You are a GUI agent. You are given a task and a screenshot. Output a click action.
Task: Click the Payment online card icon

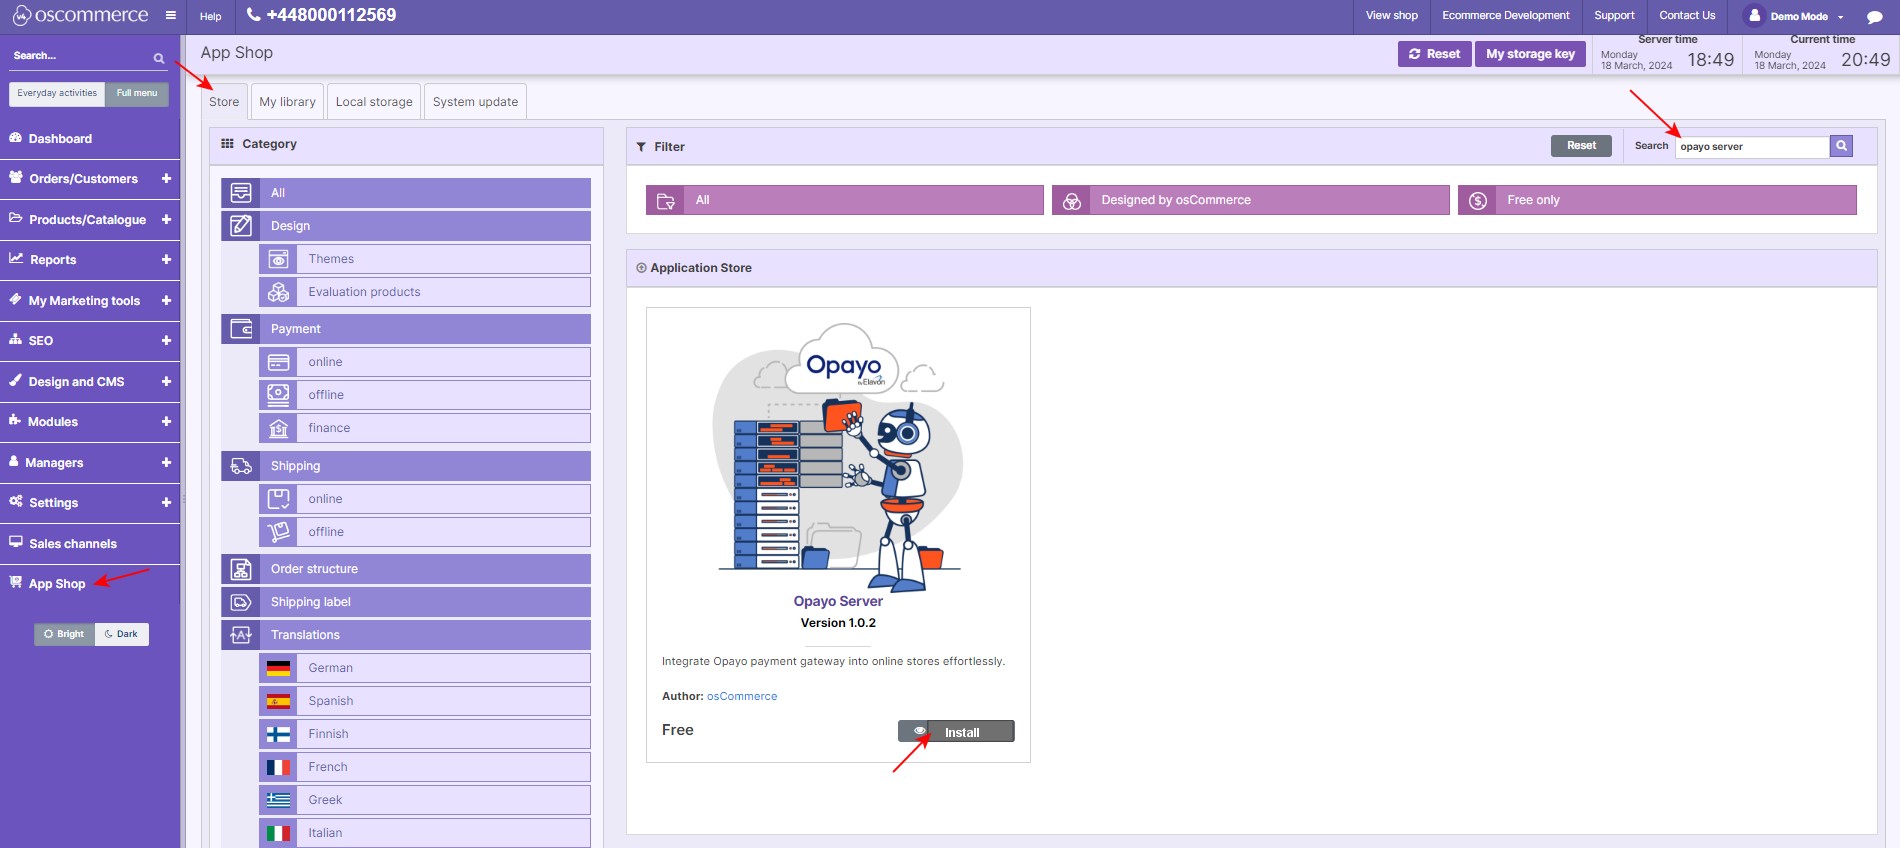[278, 362]
